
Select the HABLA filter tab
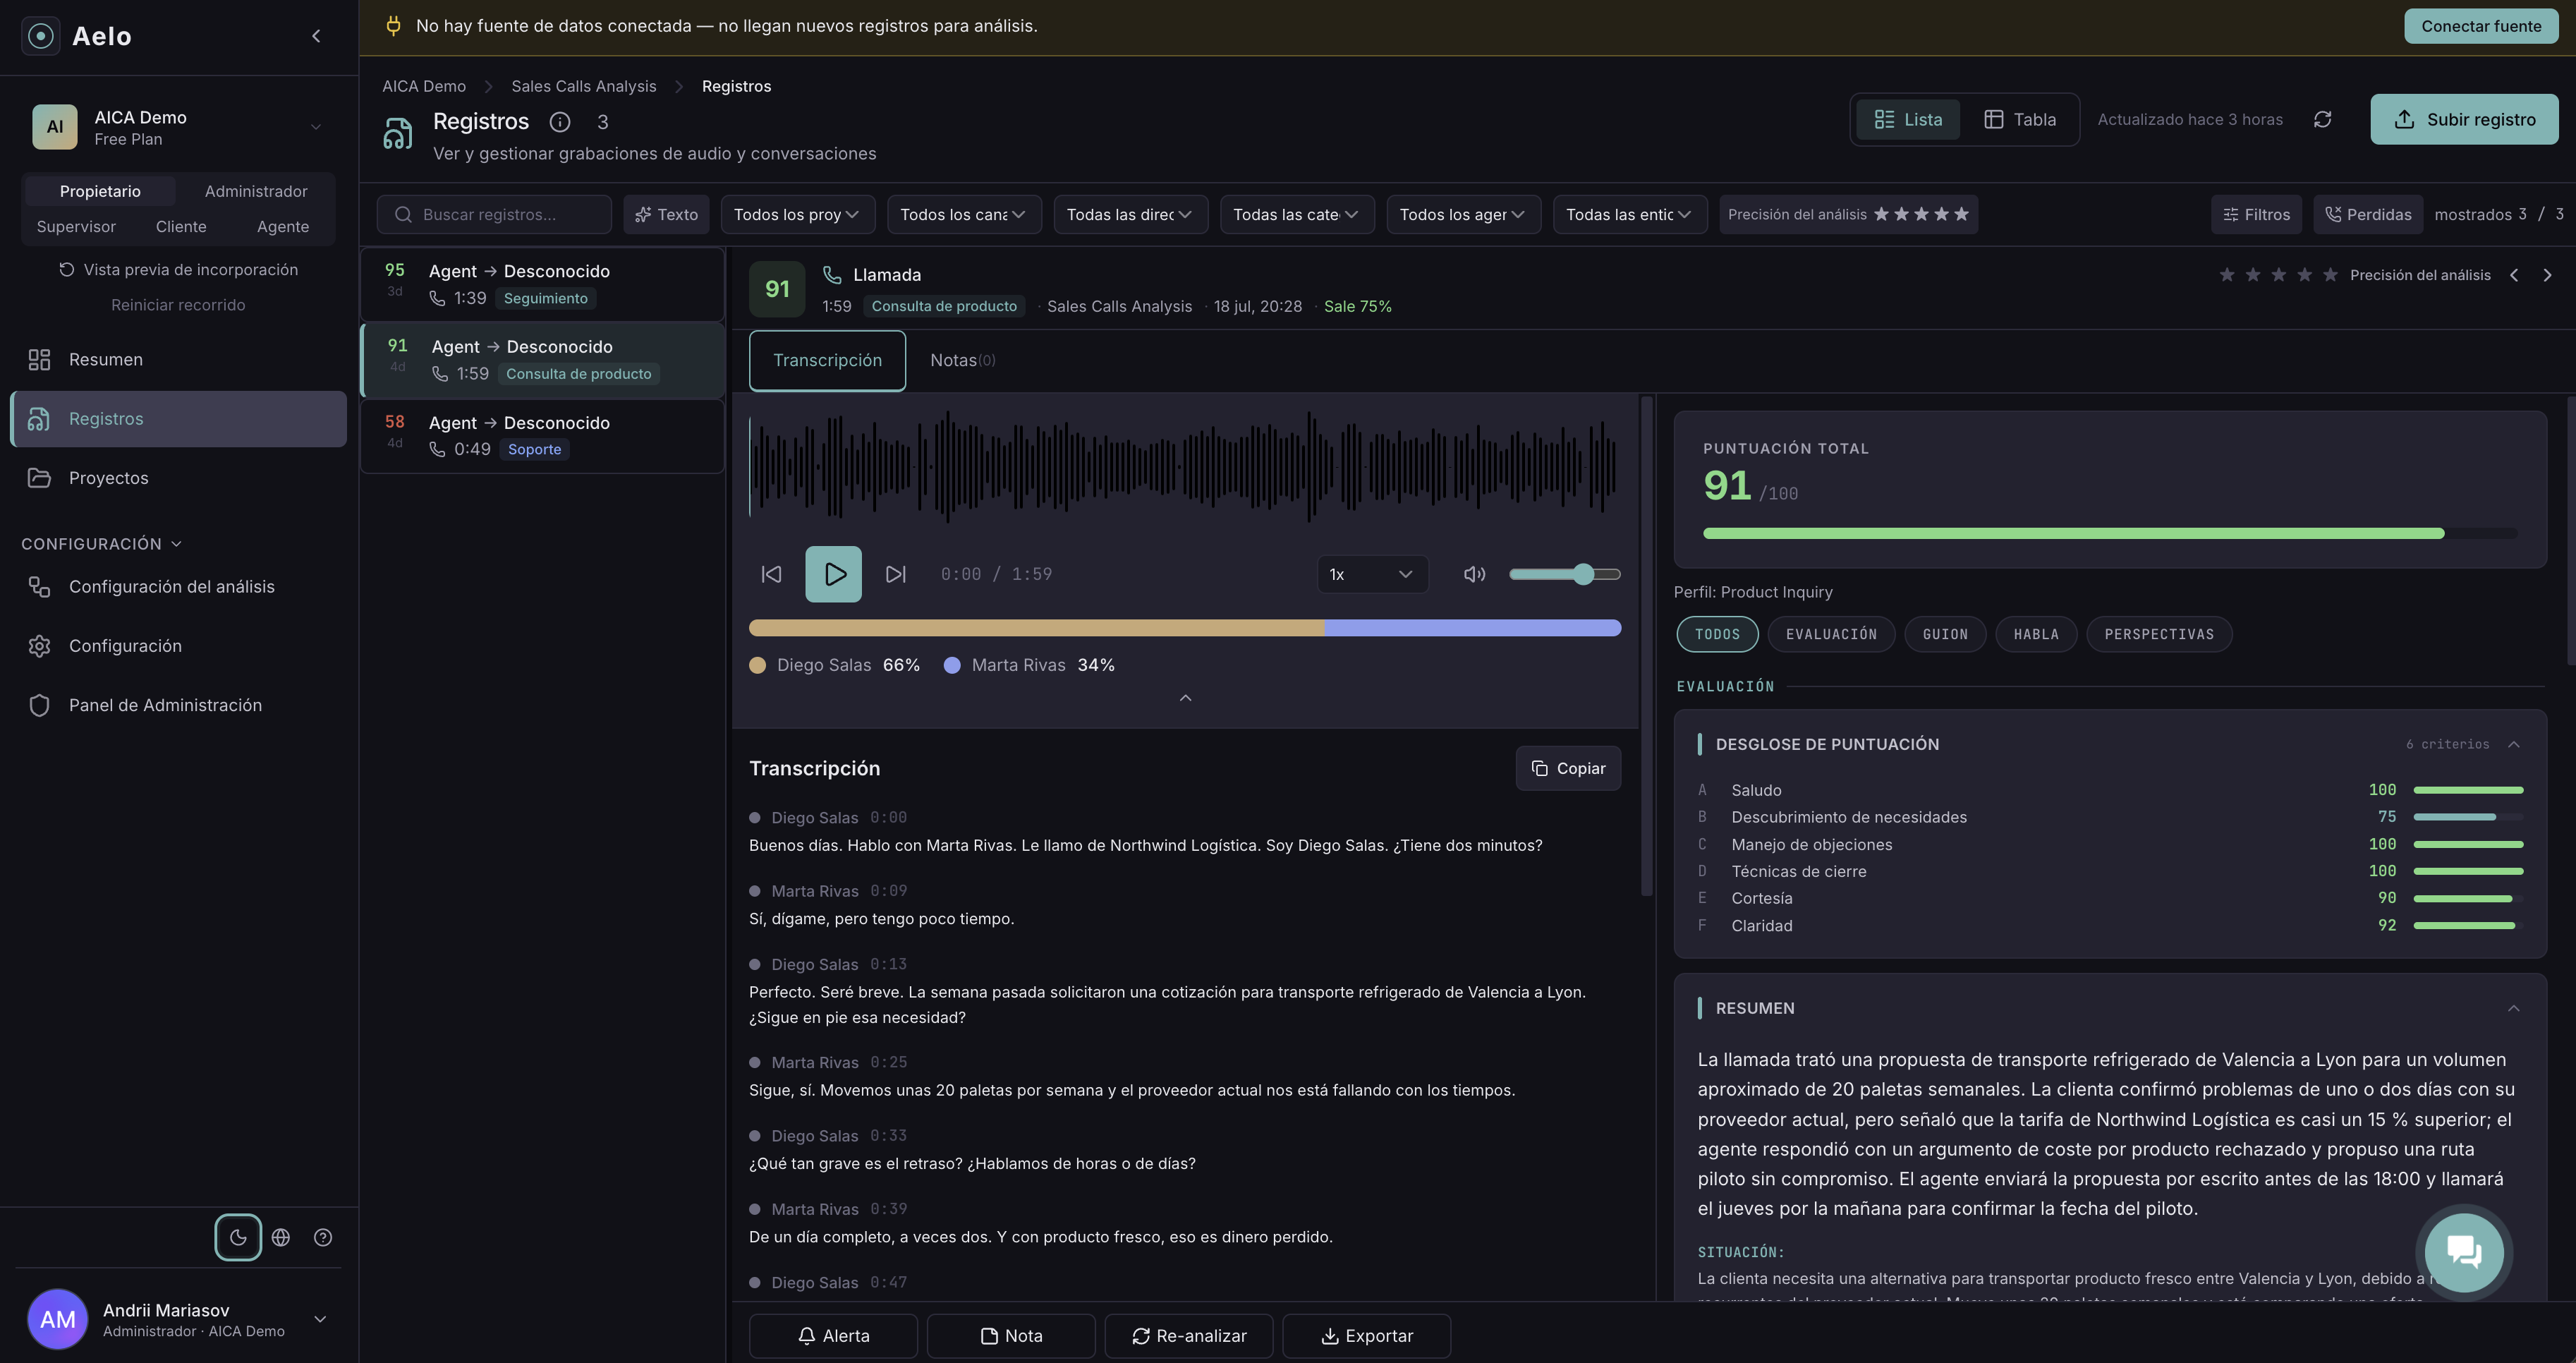click(2035, 634)
